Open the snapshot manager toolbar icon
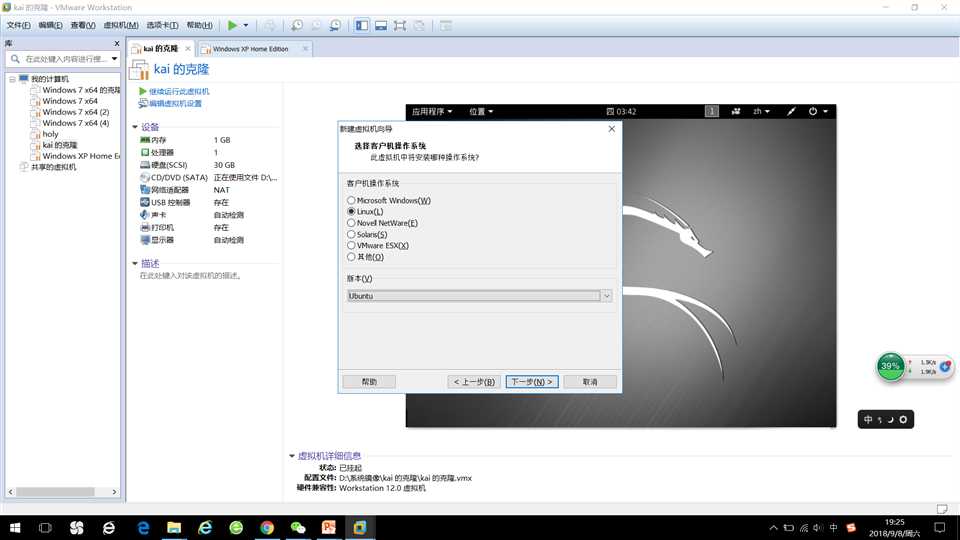 335,25
